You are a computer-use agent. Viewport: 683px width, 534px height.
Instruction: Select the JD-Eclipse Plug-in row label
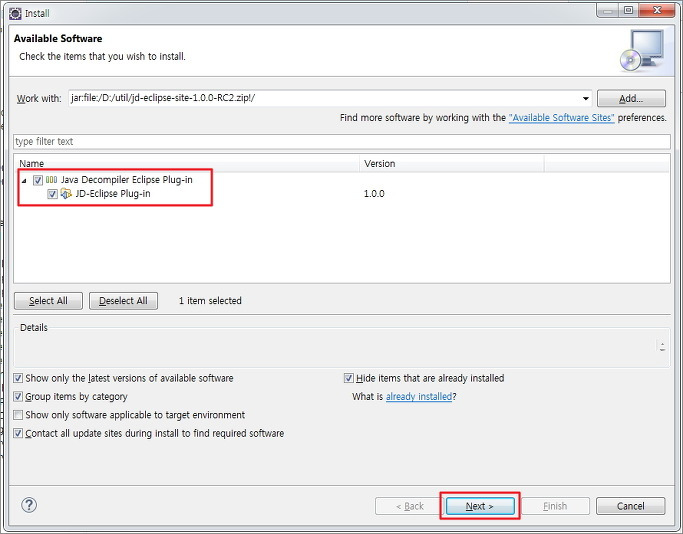(x=113, y=193)
